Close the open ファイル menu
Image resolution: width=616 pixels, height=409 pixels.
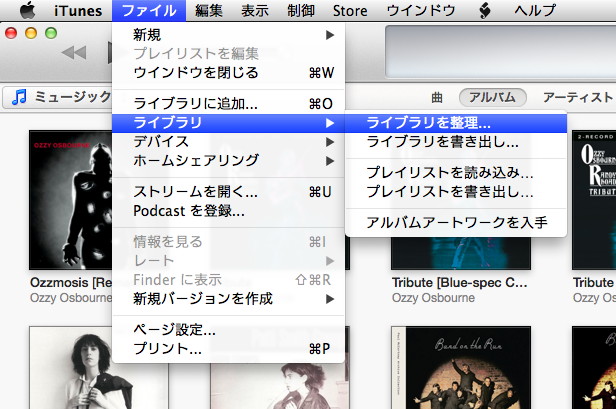click(149, 11)
